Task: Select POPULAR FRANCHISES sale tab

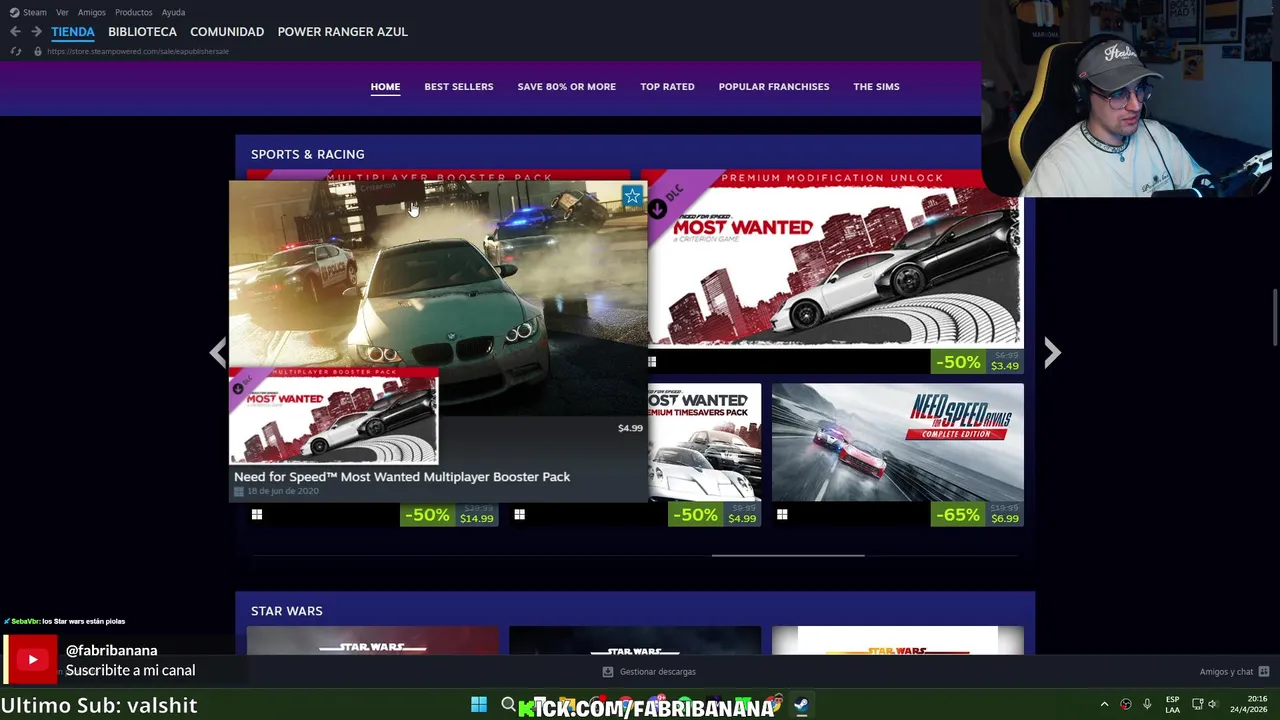Action: pyautogui.click(x=774, y=87)
